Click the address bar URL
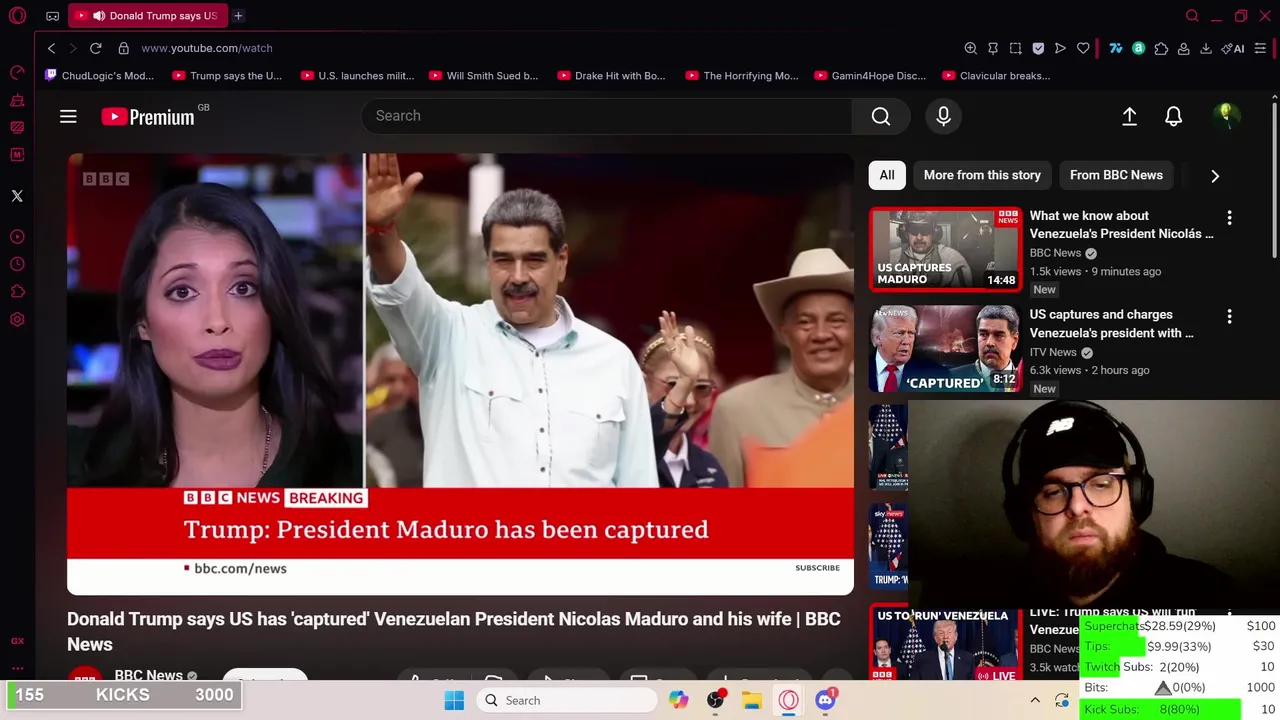The height and width of the screenshot is (720, 1280). point(206,48)
